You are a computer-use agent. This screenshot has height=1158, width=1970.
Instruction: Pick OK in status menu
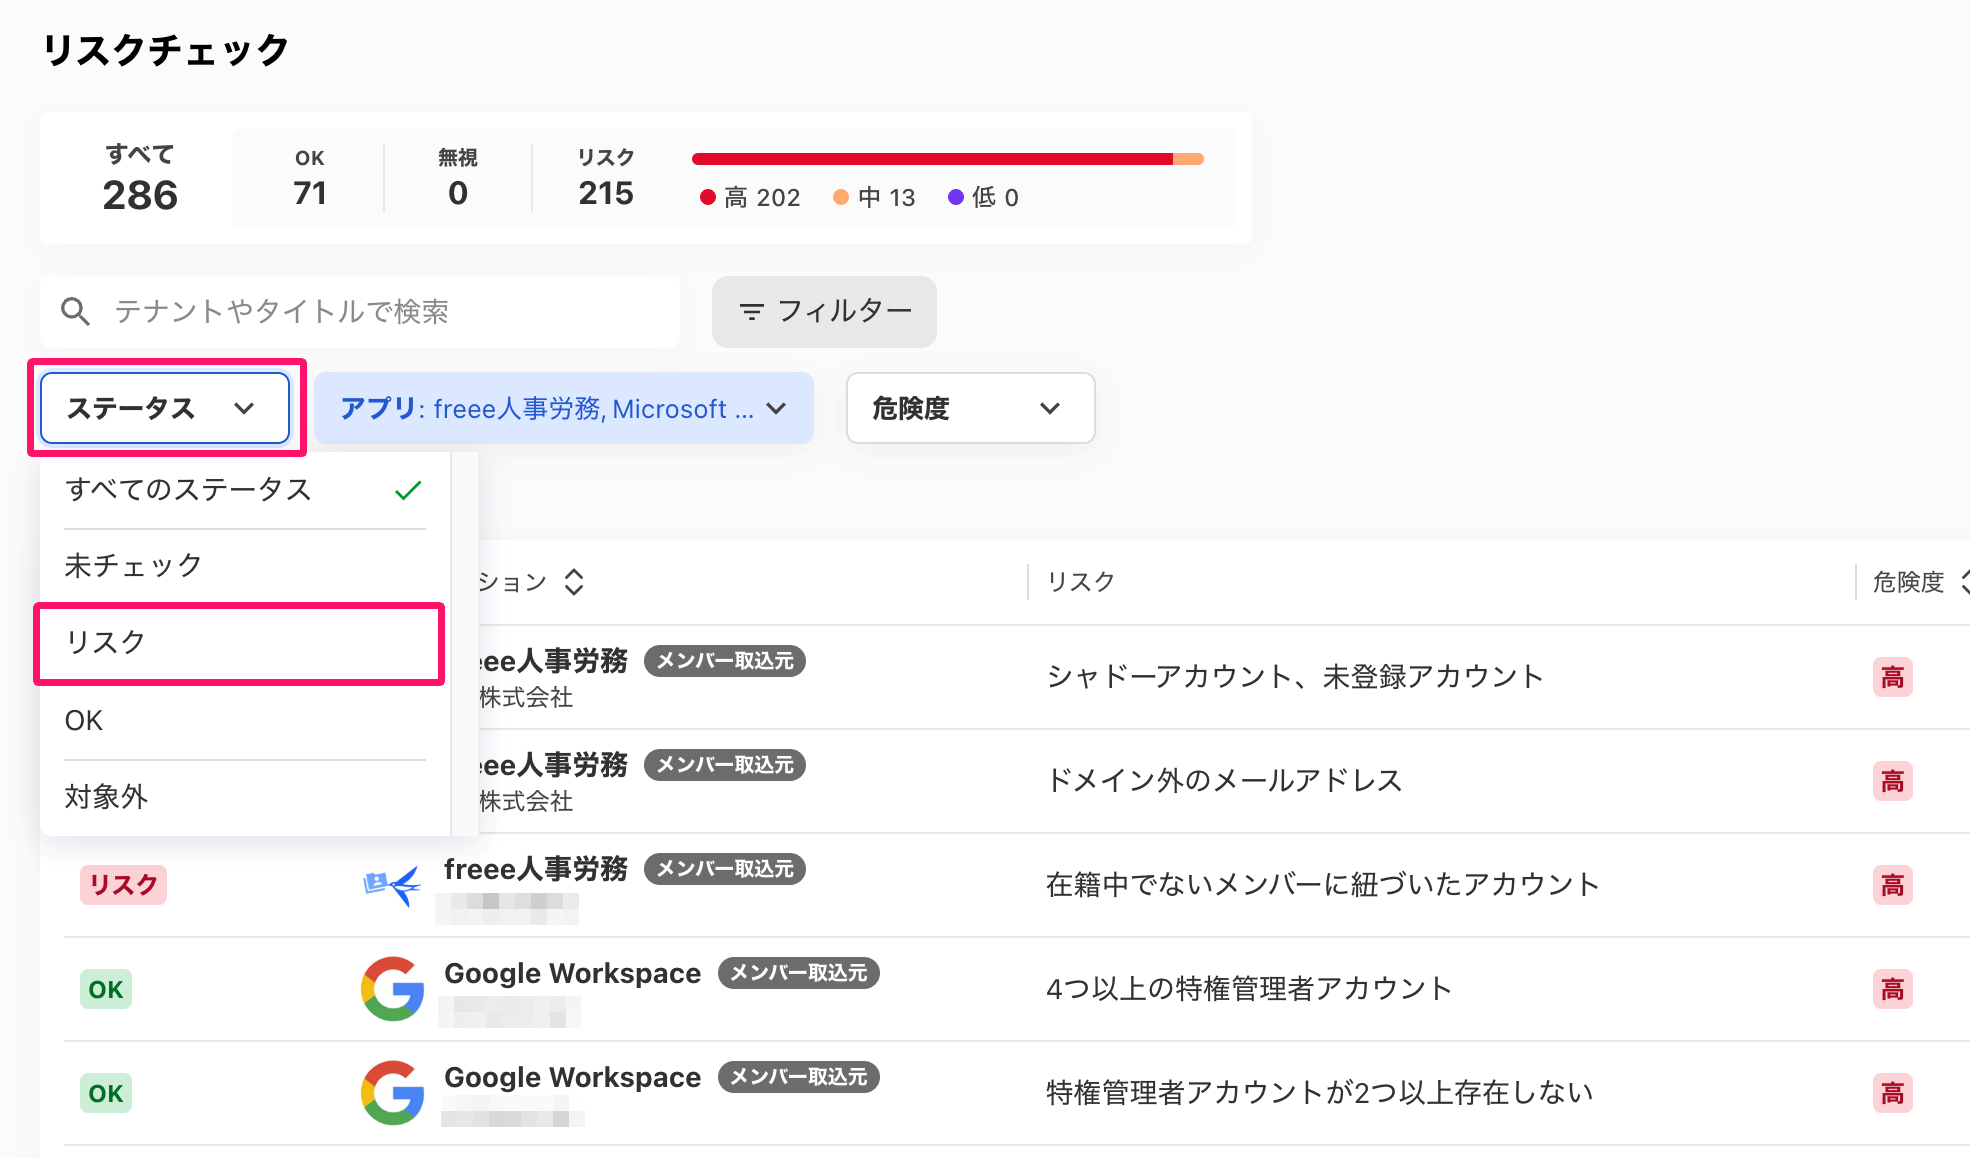click(x=245, y=720)
